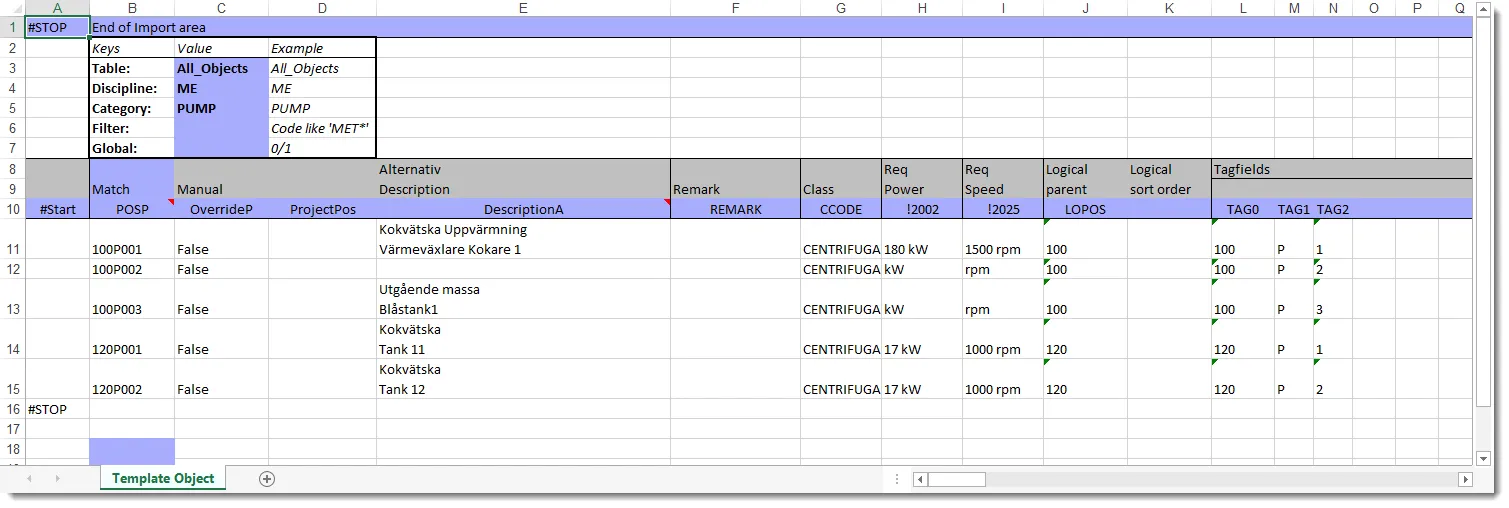1509x508 pixels.
Task: Select the 'OverrideP' header cell
Action: click(x=221, y=209)
